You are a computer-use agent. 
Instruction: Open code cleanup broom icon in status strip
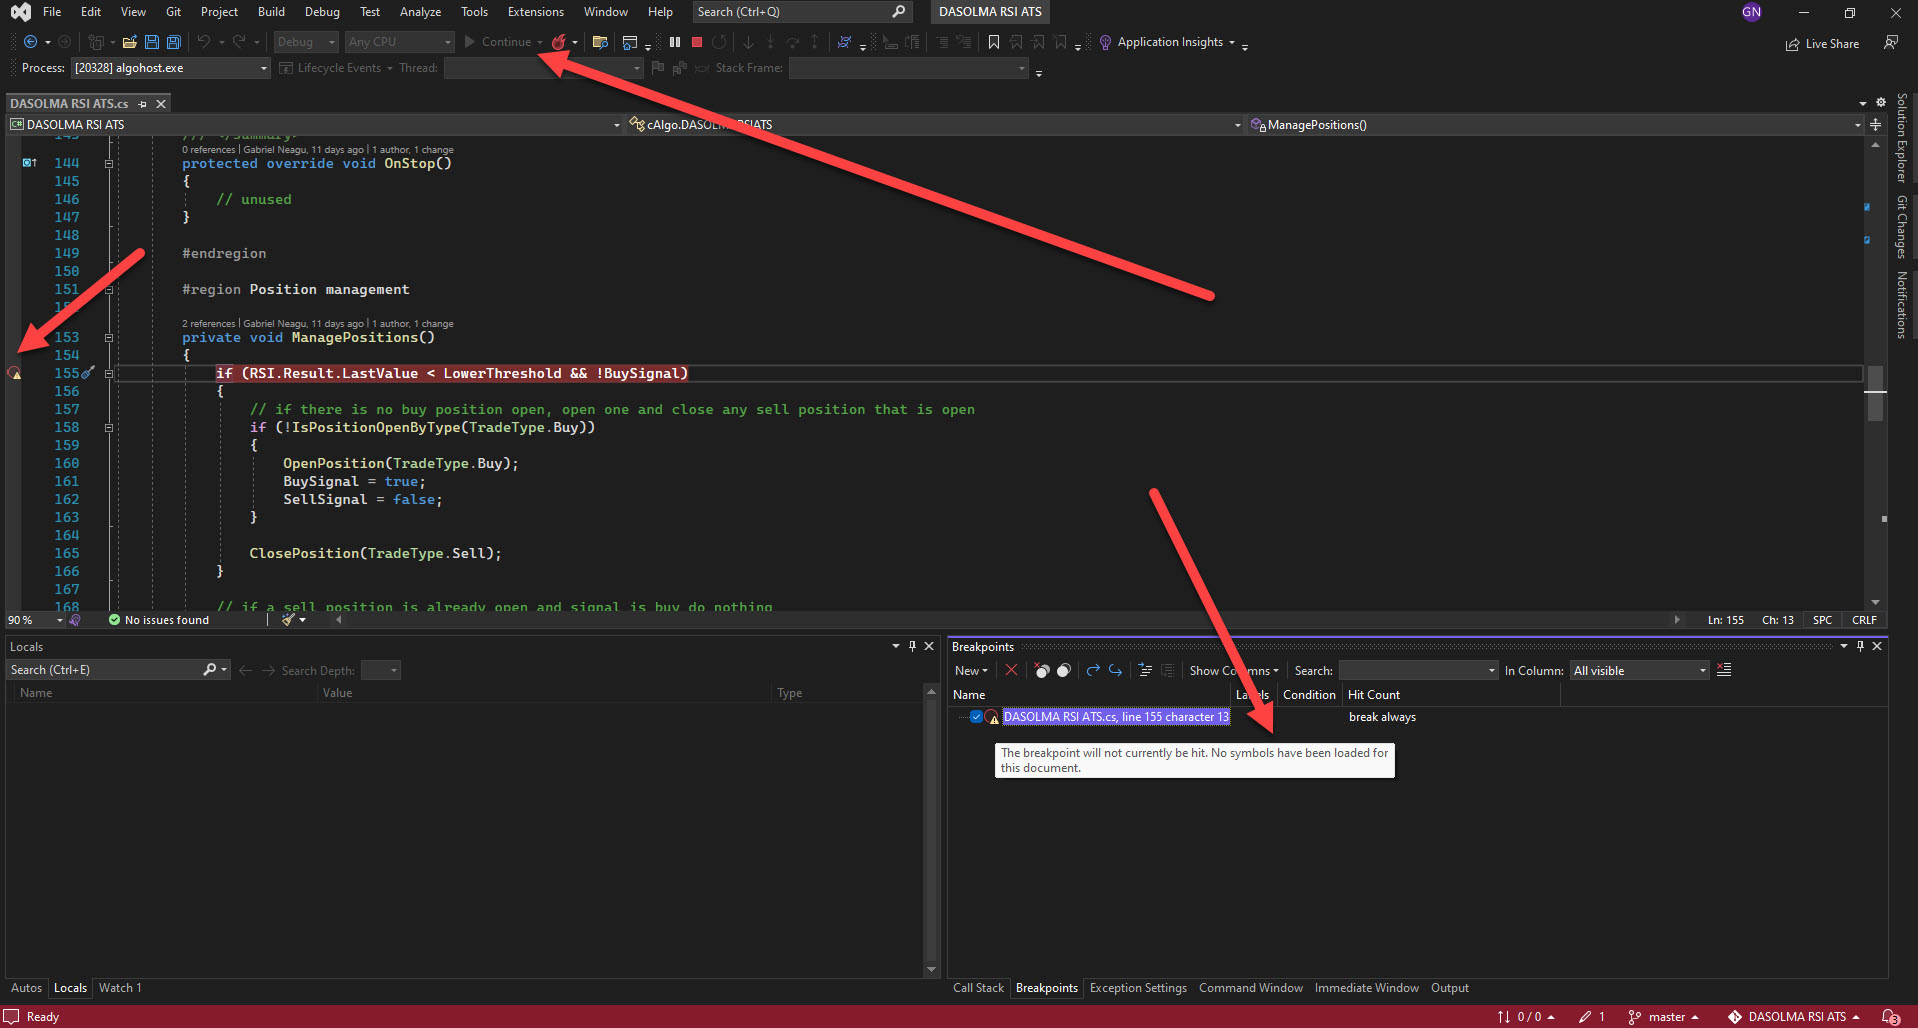289,620
